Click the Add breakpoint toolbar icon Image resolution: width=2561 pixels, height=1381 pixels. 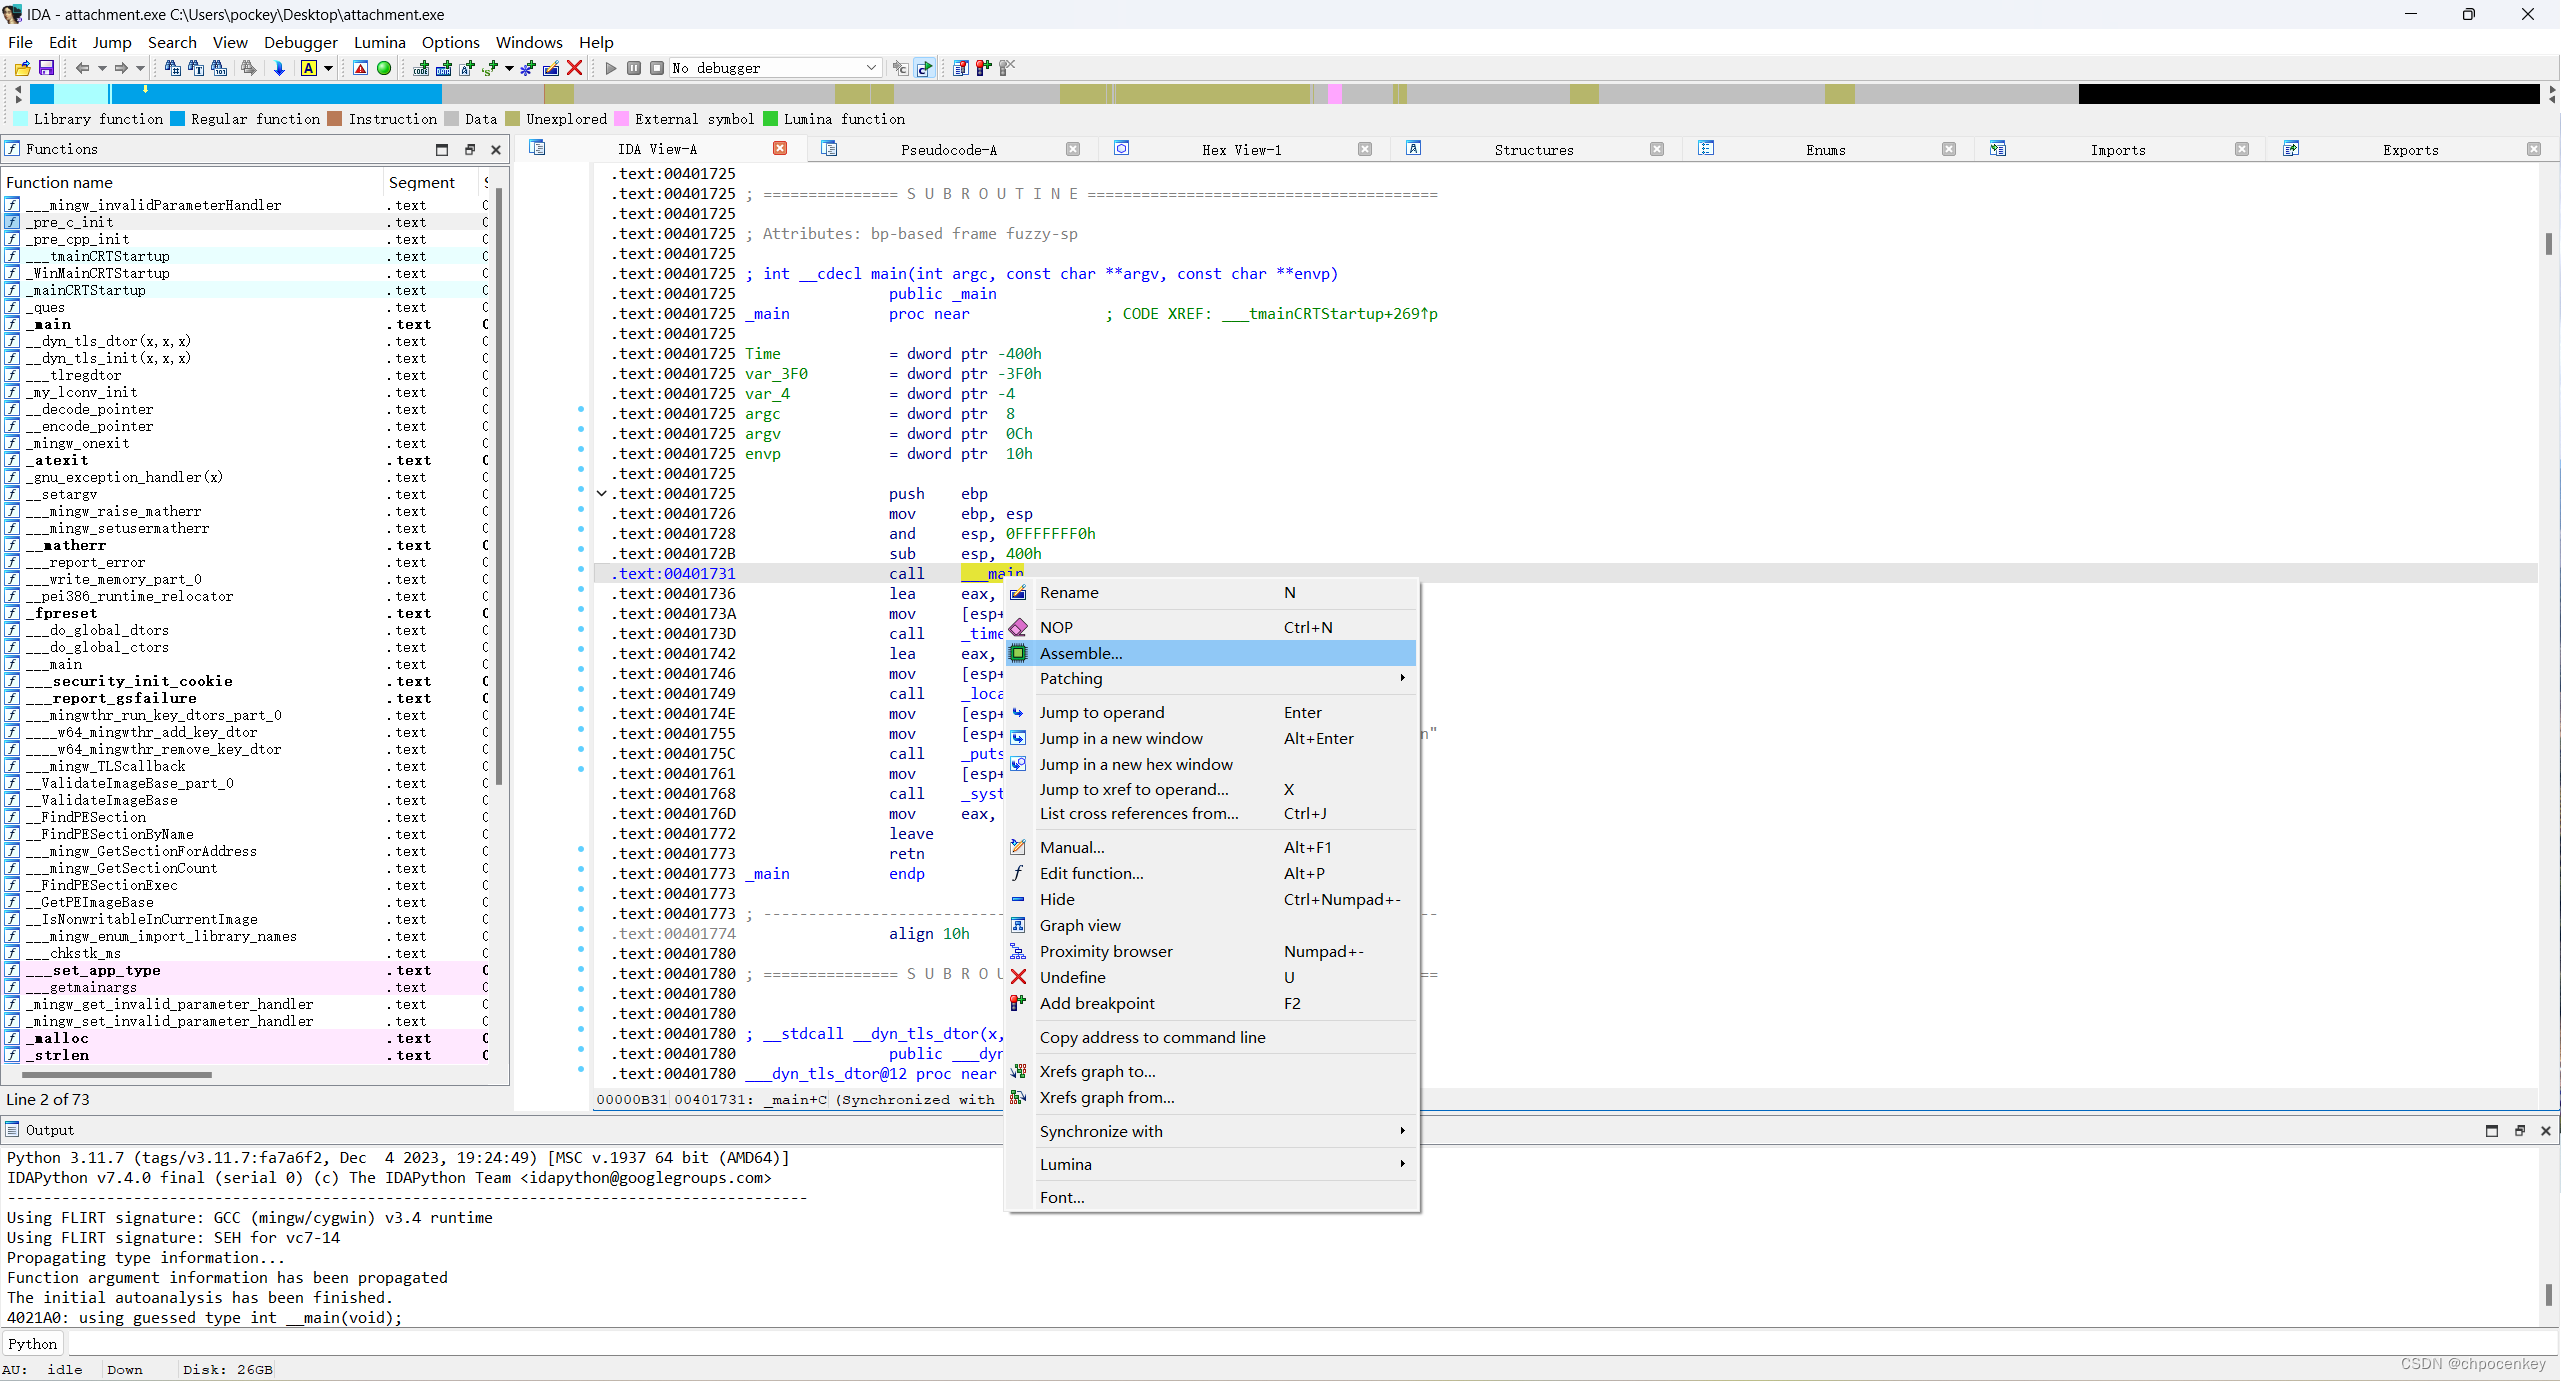tap(984, 68)
